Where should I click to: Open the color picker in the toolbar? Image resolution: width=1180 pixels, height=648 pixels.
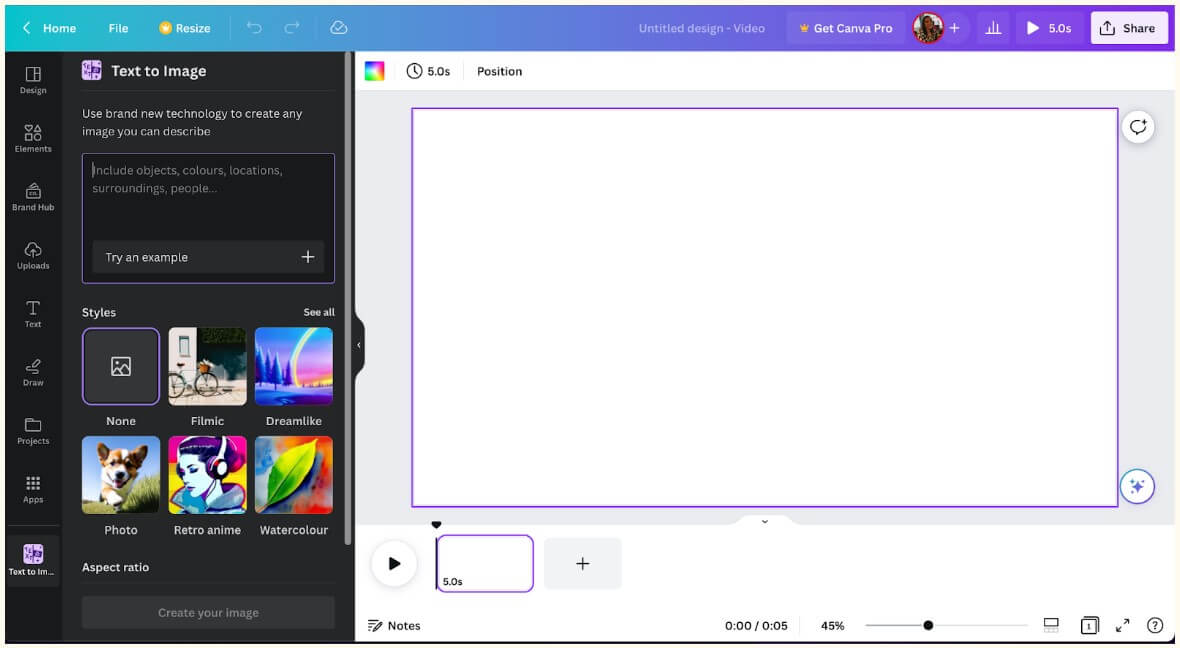(x=375, y=71)
